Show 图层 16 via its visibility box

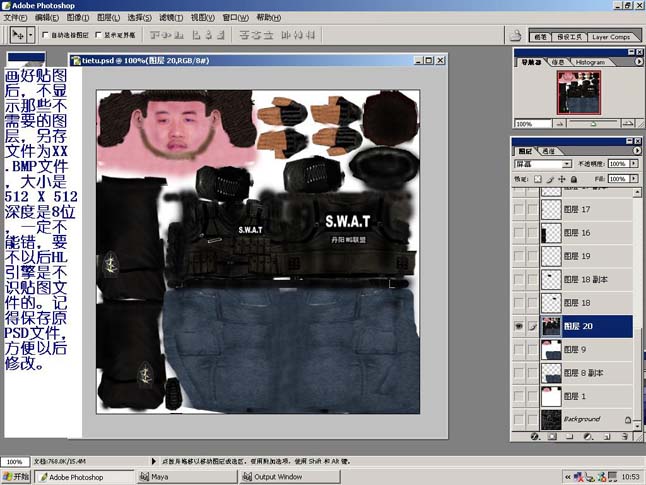519,233
